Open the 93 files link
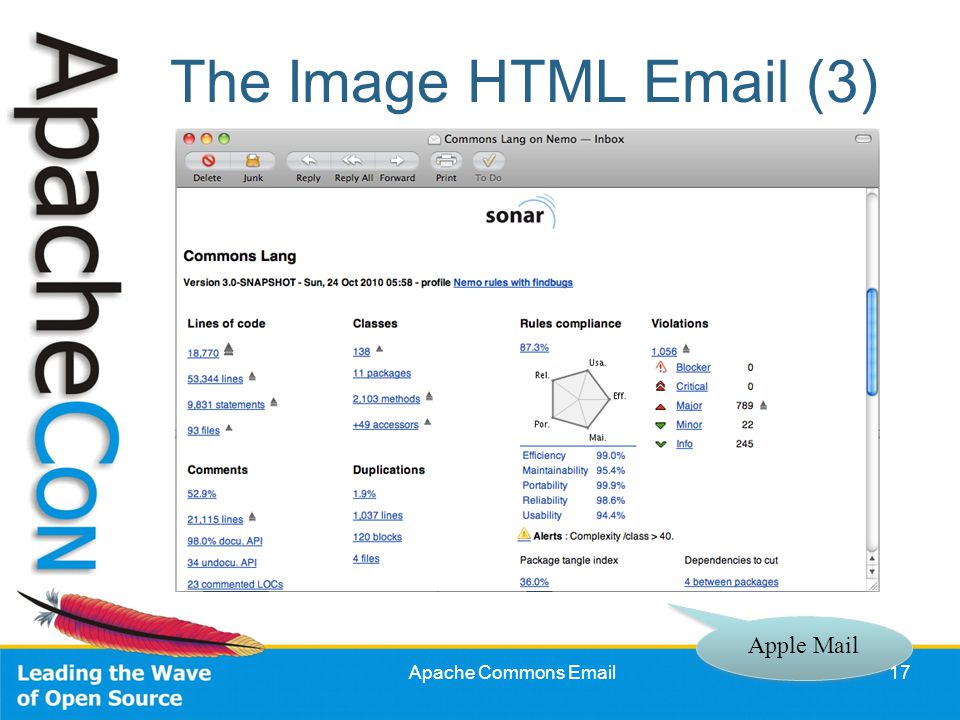The height and width of the screenshot is (720, 960). (x=203, y=430)
